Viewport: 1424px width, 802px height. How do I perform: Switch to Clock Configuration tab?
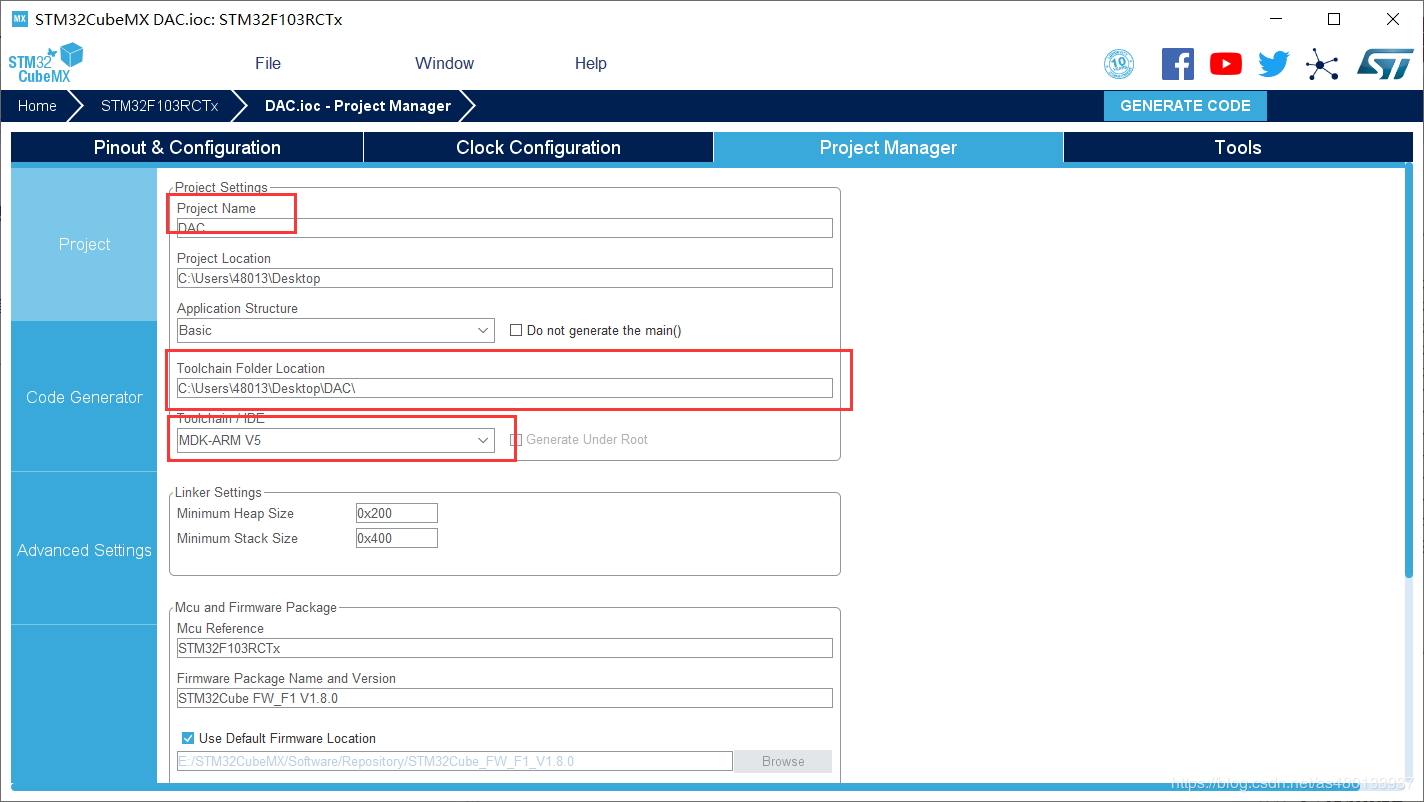(x=538, y=147)
